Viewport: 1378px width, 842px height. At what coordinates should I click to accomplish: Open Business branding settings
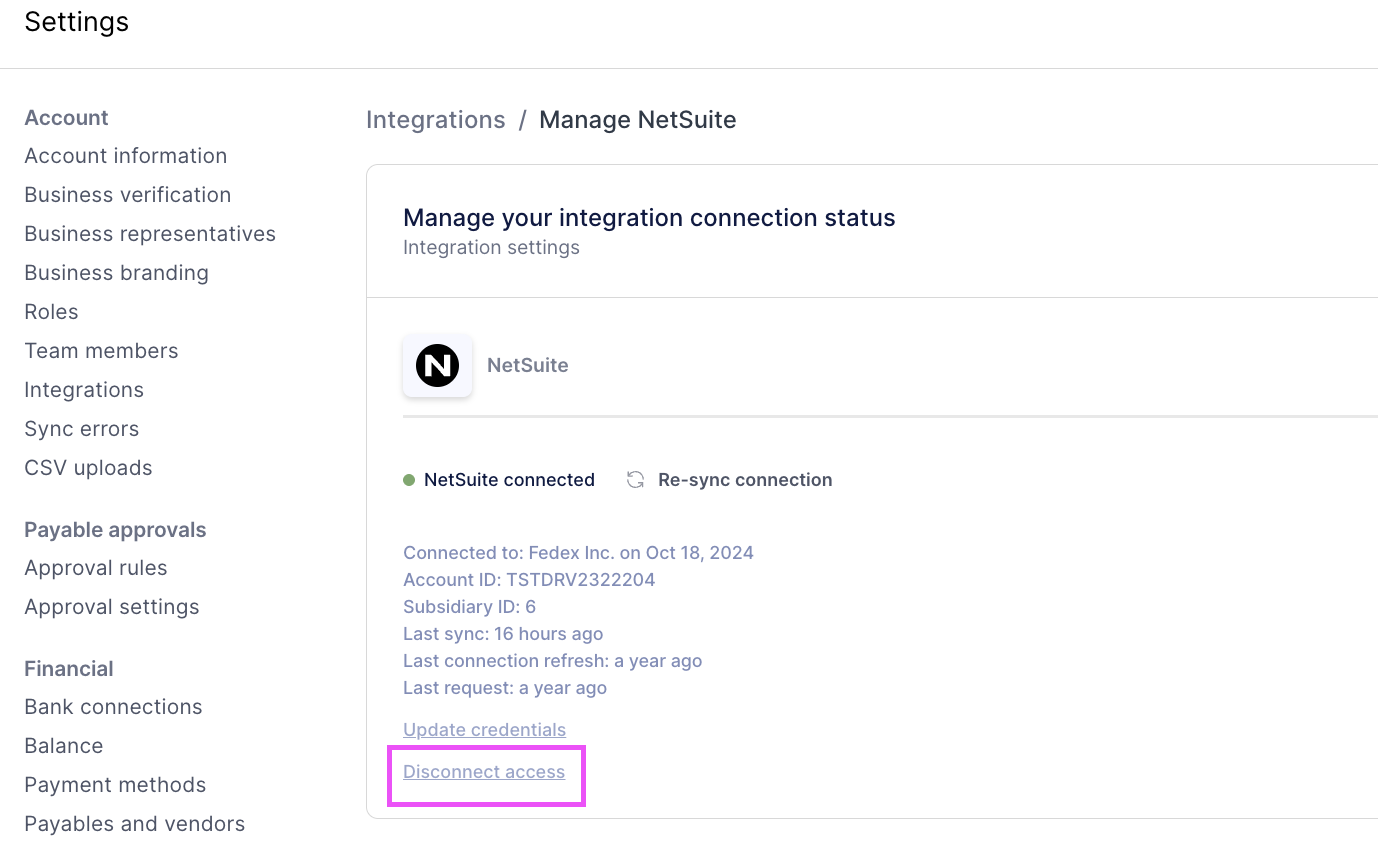(x=117, y=273)
